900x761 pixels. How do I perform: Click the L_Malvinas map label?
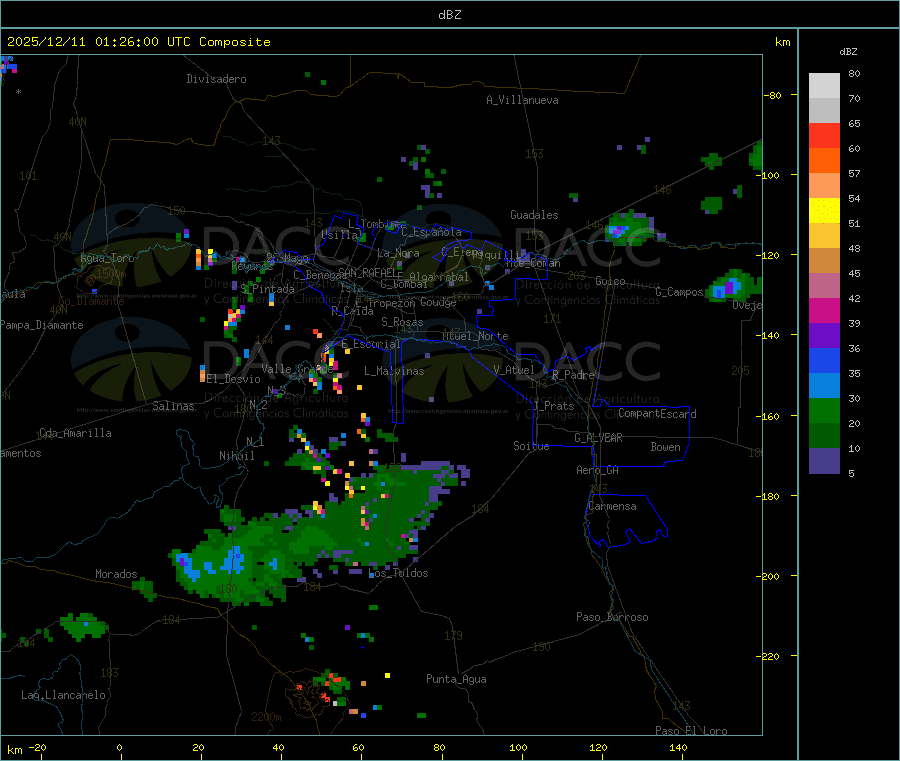394,371
